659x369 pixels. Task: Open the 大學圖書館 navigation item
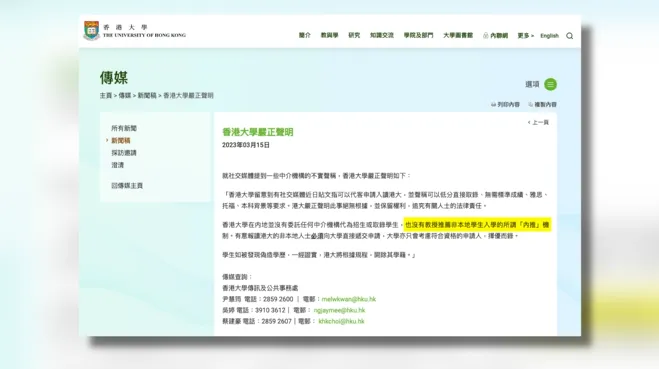pyautogui.click(x=458, y=35)
